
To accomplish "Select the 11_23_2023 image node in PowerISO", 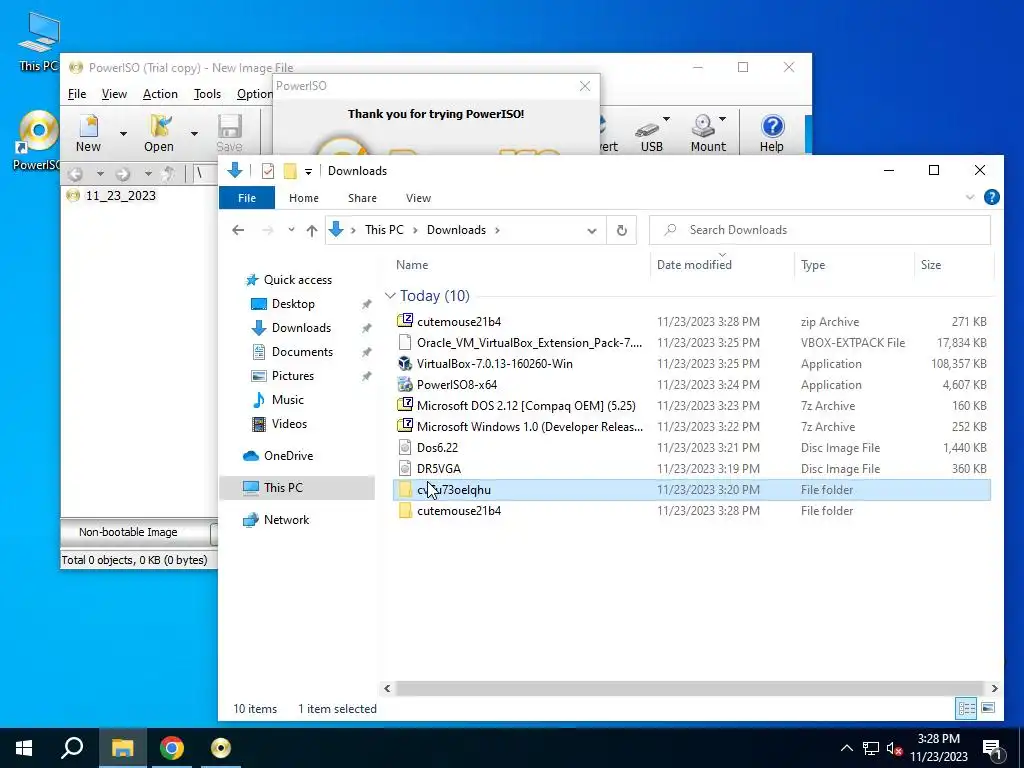I will click(x=120, y=195).
